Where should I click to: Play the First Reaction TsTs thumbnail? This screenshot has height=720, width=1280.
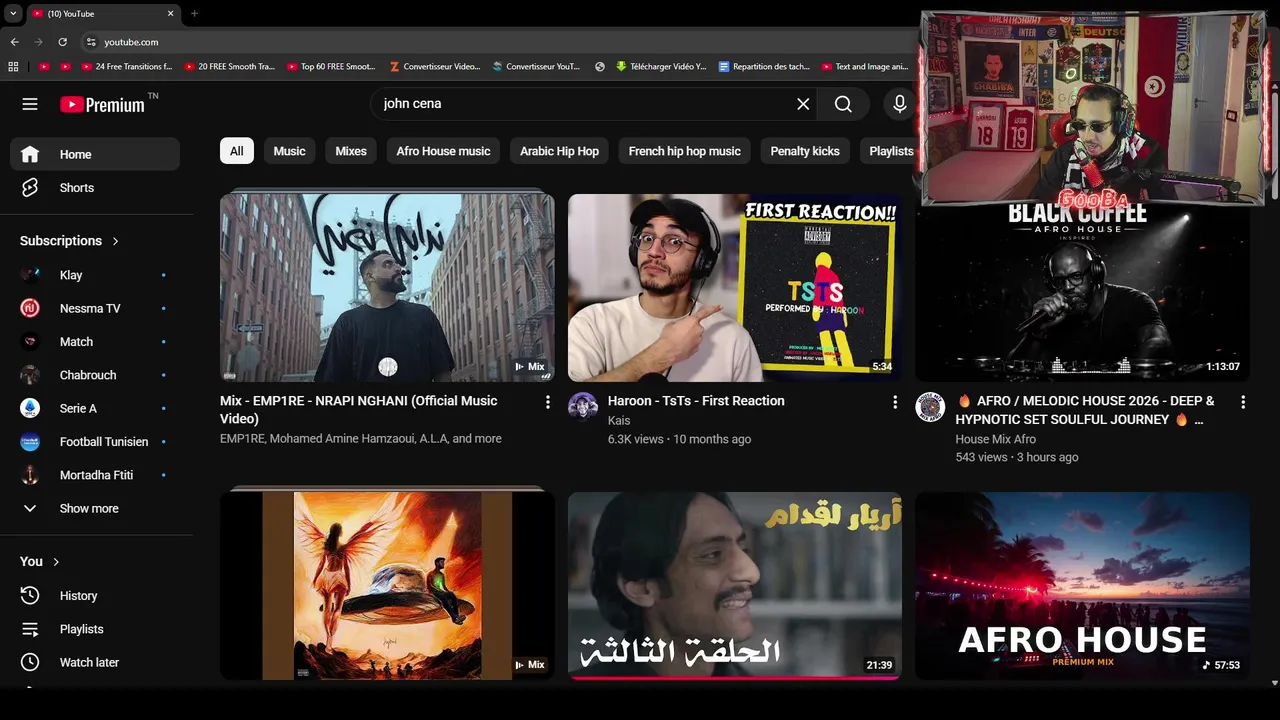tap(735, 287)
